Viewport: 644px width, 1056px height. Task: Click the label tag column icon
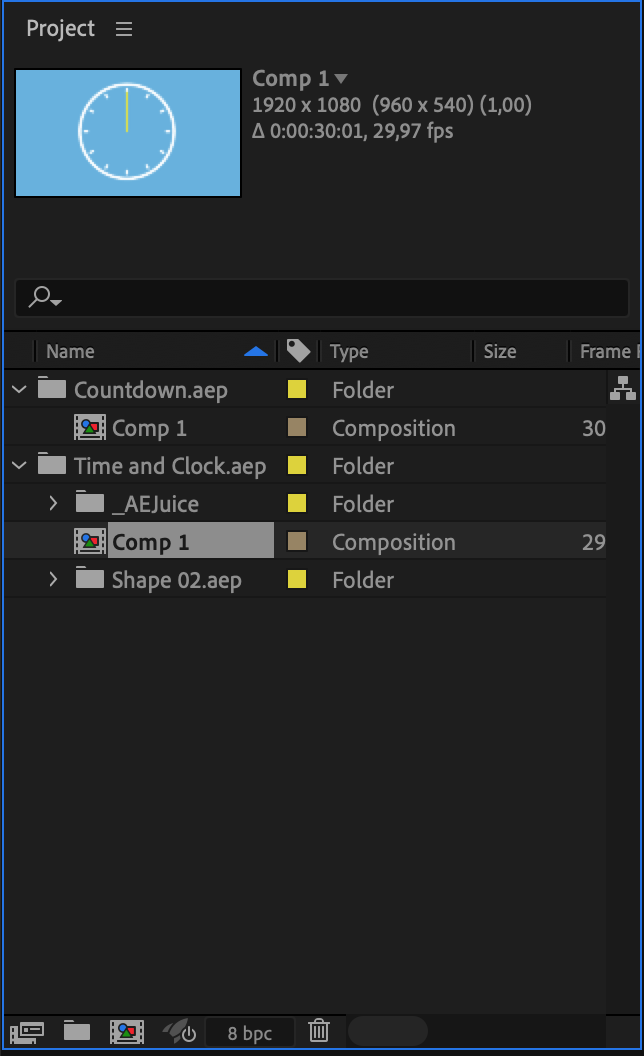click(297, 351)
